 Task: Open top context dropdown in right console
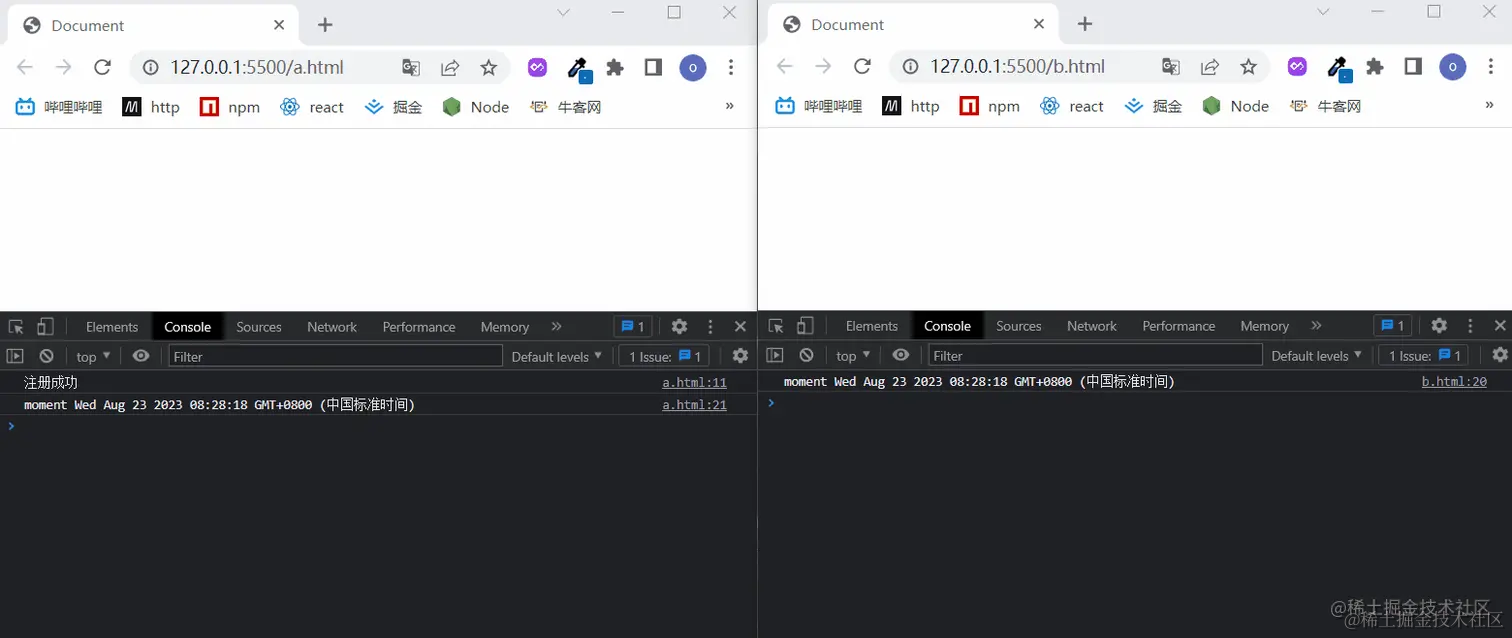click(853, 356)
